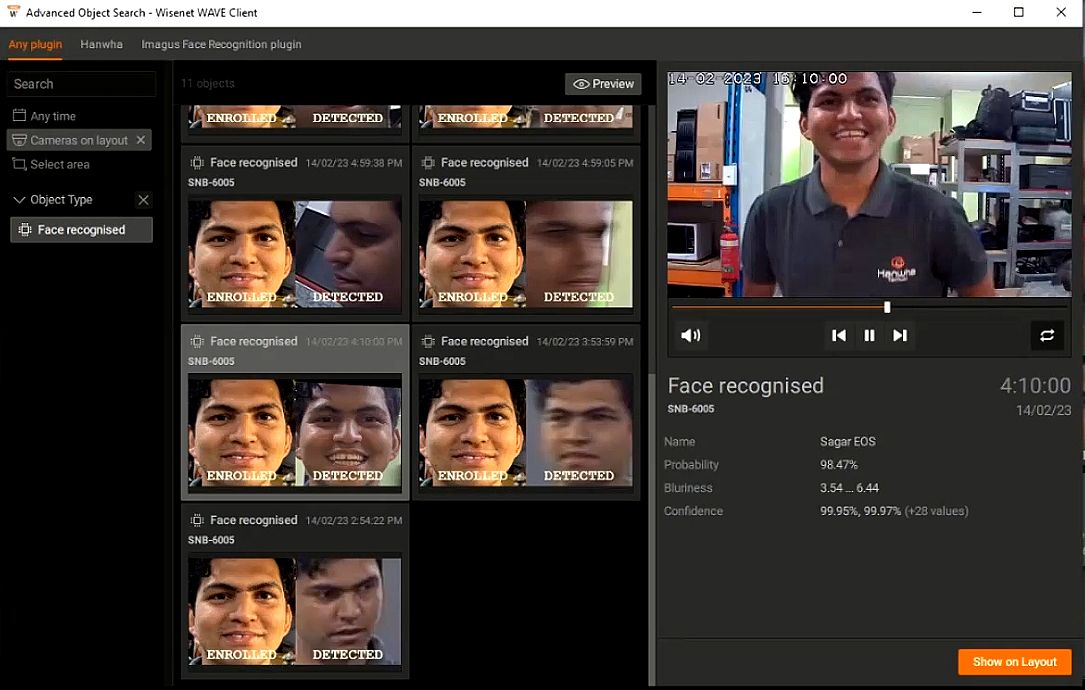The height and width of the screenshot is (690, 1085).
Task: Clear the Object Type filter
Action: click(143, 200)
